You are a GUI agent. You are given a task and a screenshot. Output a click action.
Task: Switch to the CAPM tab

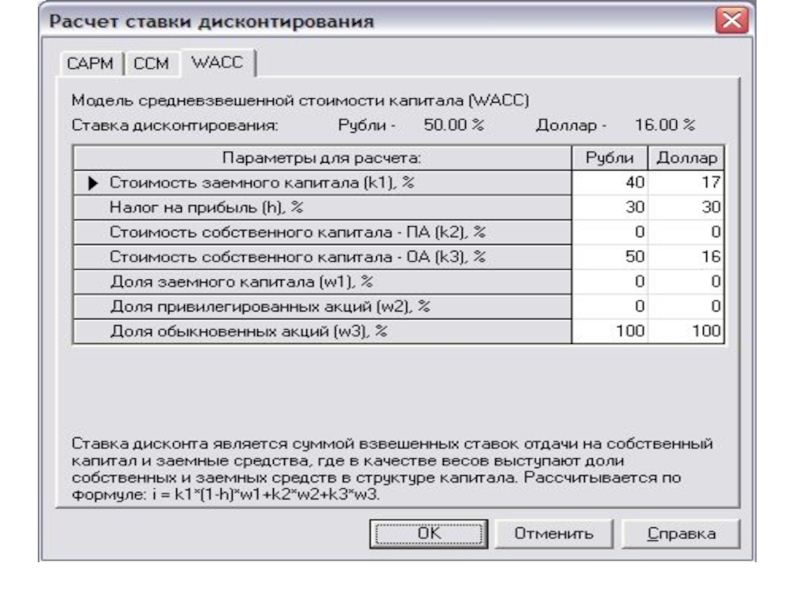pos(90,64)
